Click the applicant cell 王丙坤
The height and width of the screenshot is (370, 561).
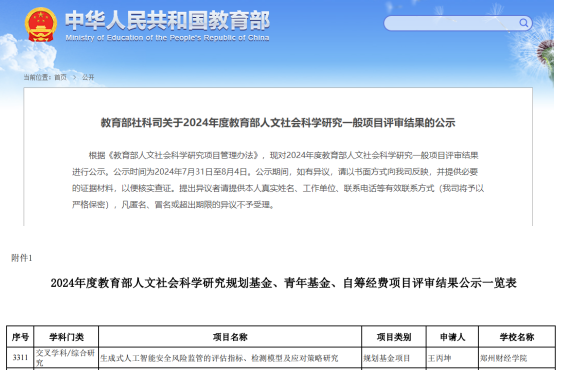tap(452, 358)
